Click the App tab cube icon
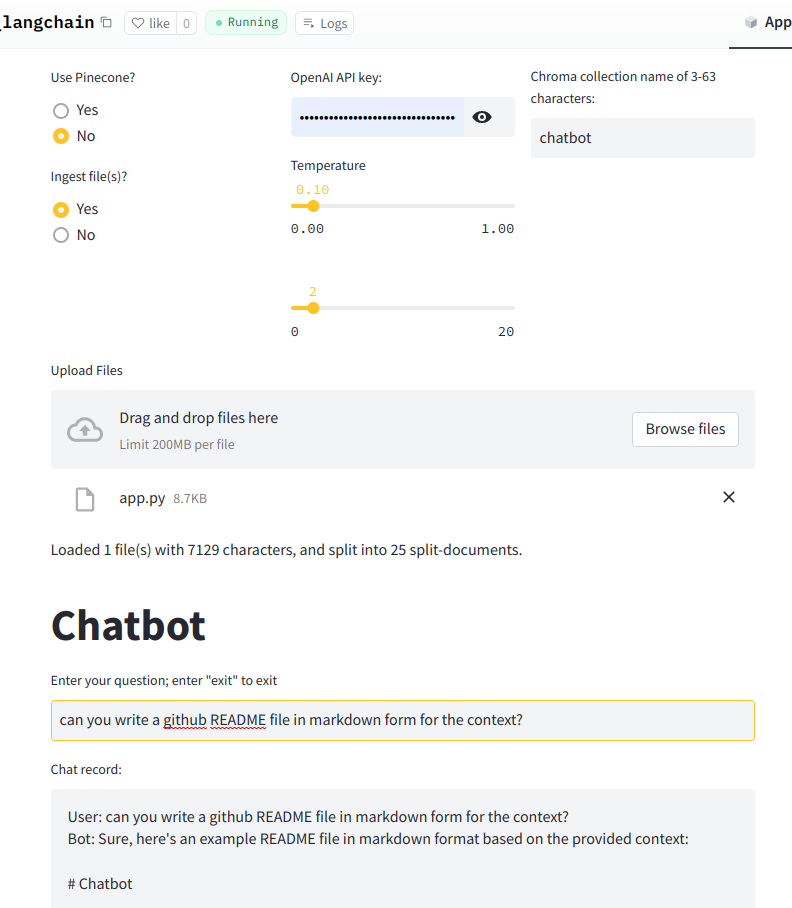Screen dimensions: 792x908 pyautogui.click(x=751, y=22)
